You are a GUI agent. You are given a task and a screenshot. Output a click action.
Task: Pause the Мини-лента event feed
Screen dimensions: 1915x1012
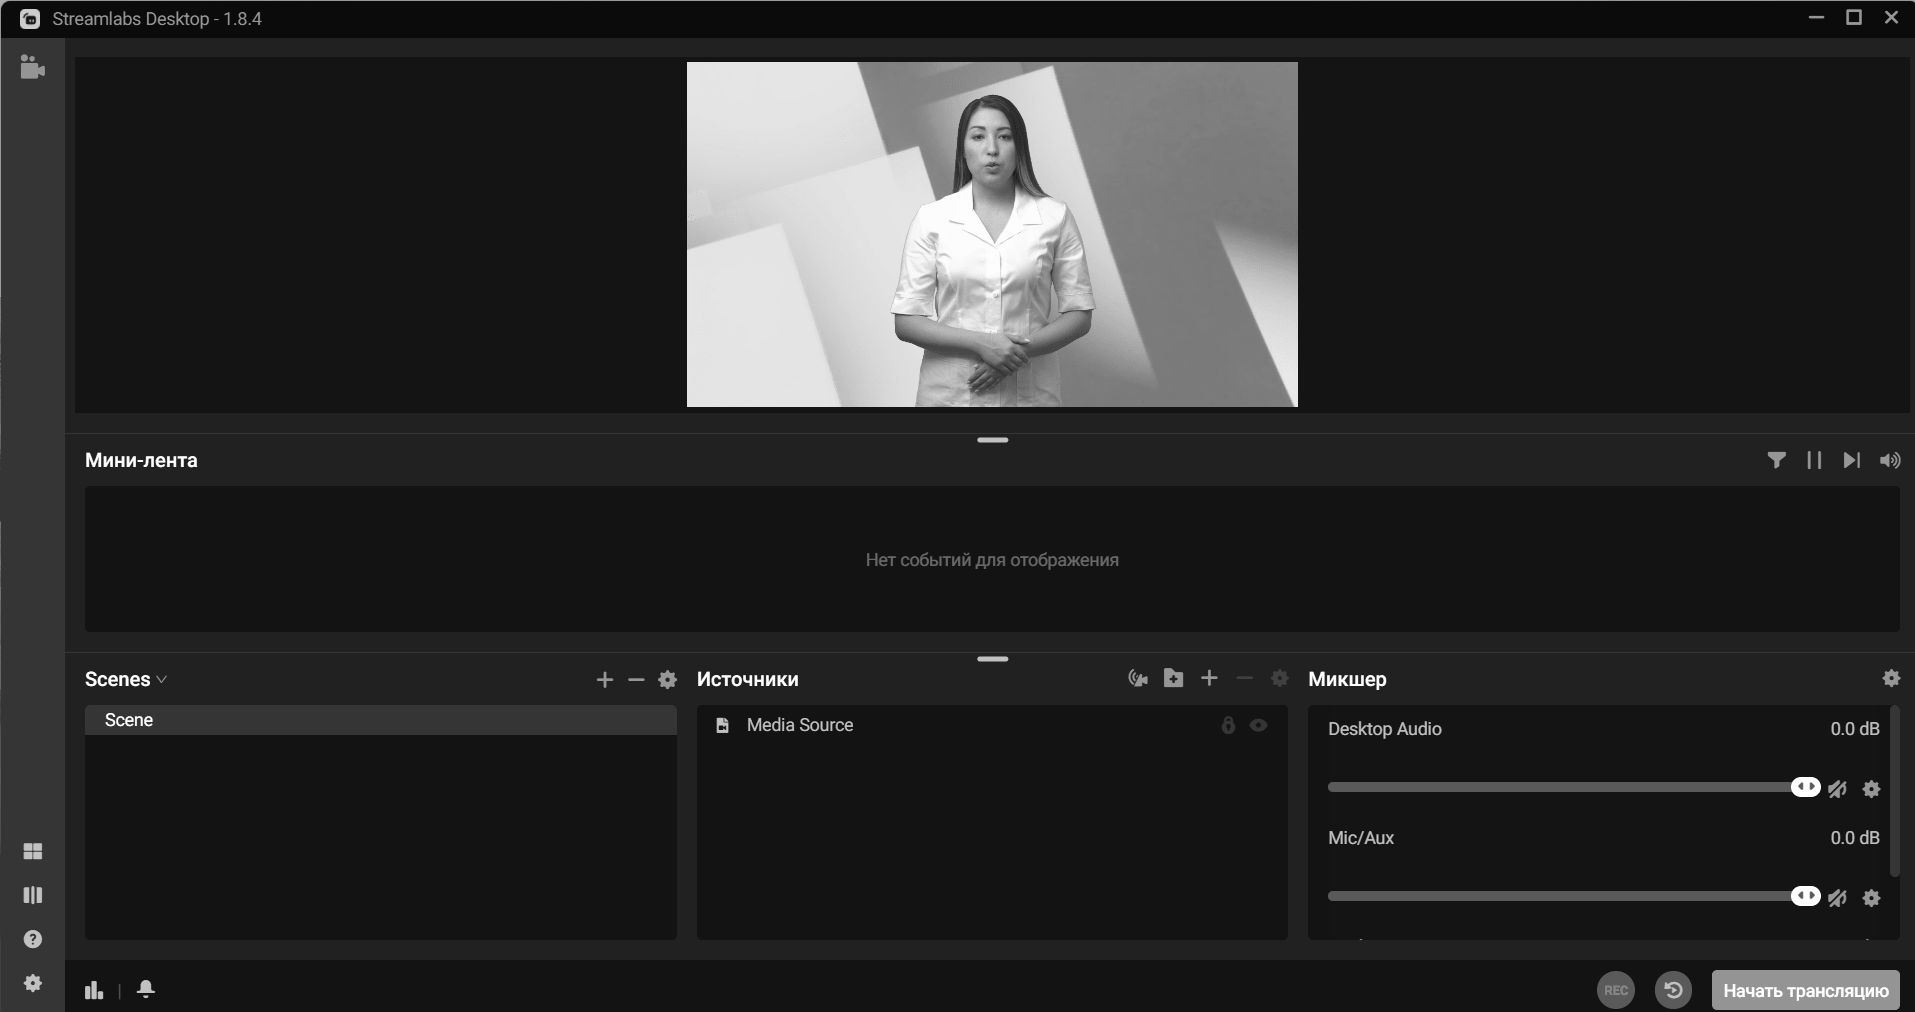click(1814, 460)
